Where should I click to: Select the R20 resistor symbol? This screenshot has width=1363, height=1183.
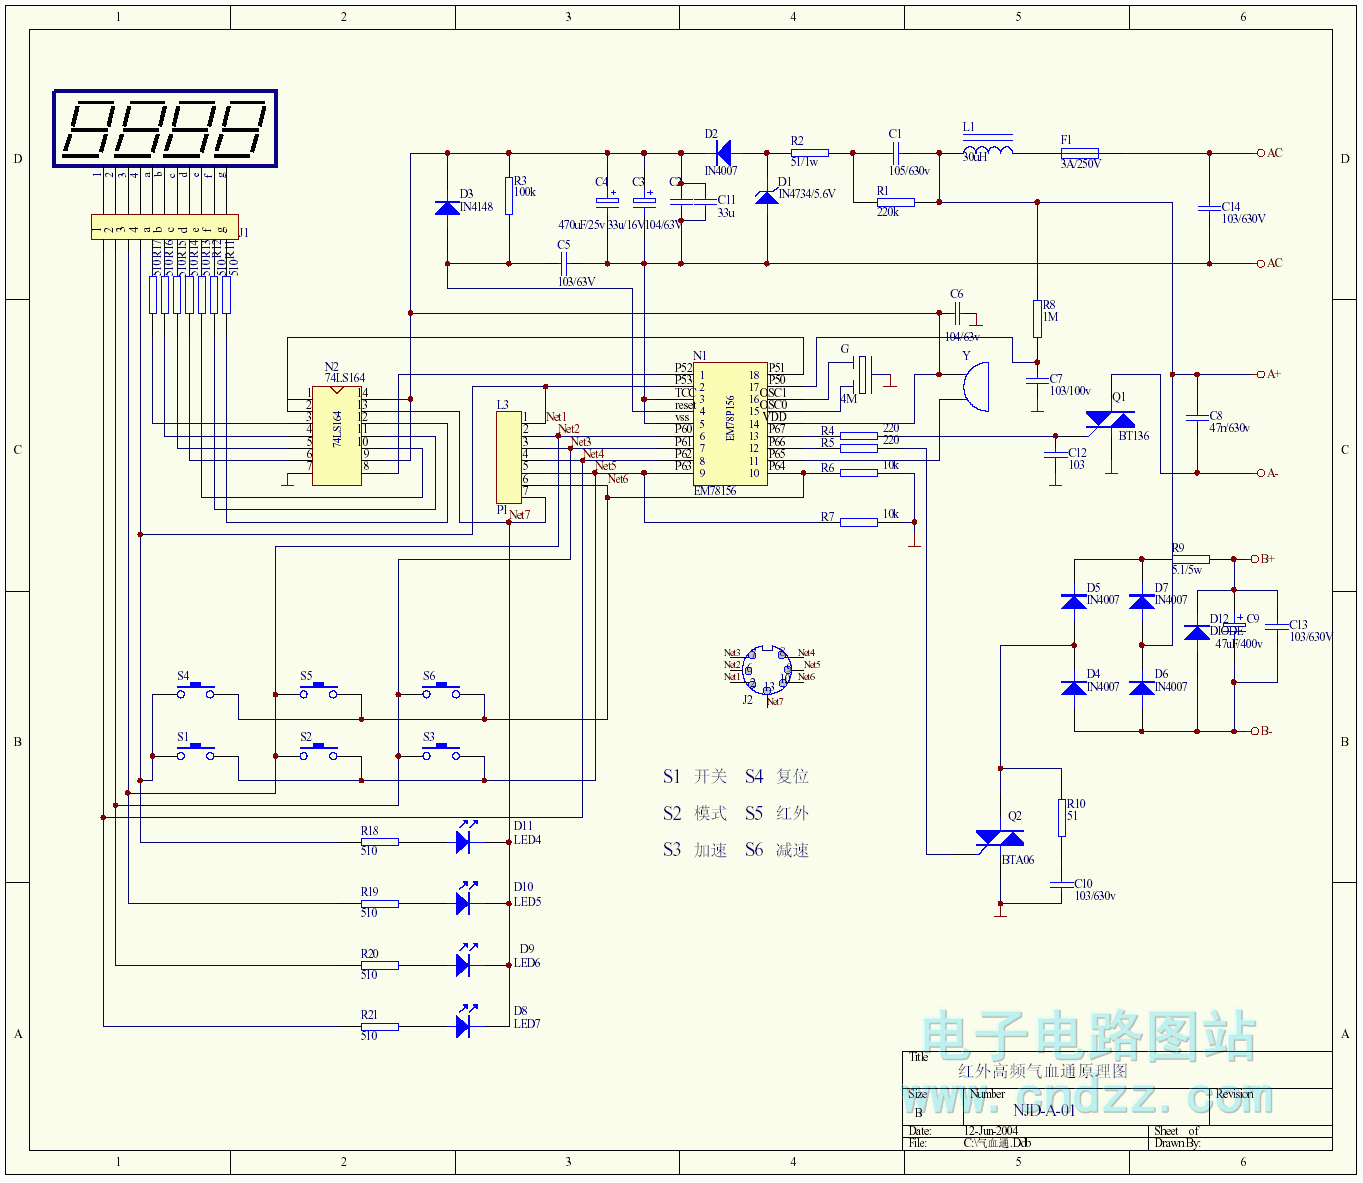pyautogui.click(x=379, y=965)
